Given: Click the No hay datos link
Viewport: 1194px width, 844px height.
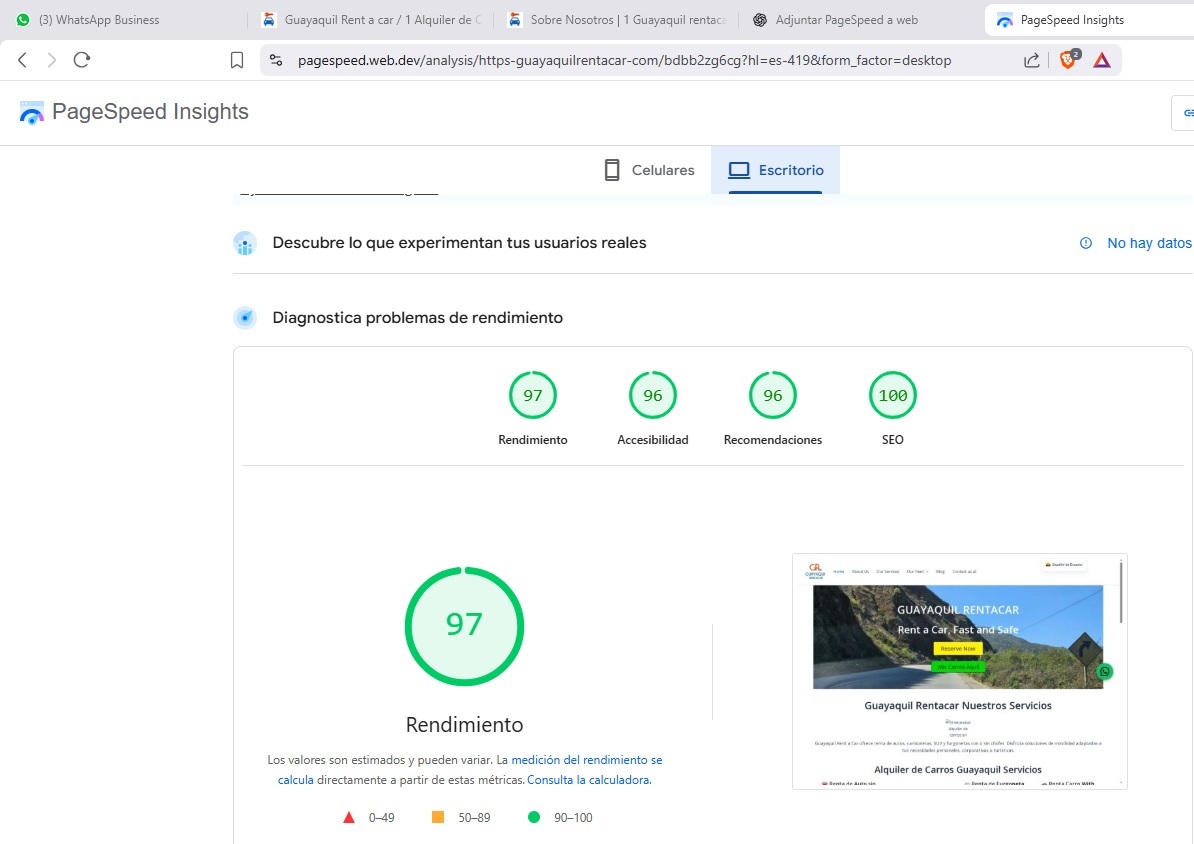Looking at the screenshot, I should point(1148,243).
